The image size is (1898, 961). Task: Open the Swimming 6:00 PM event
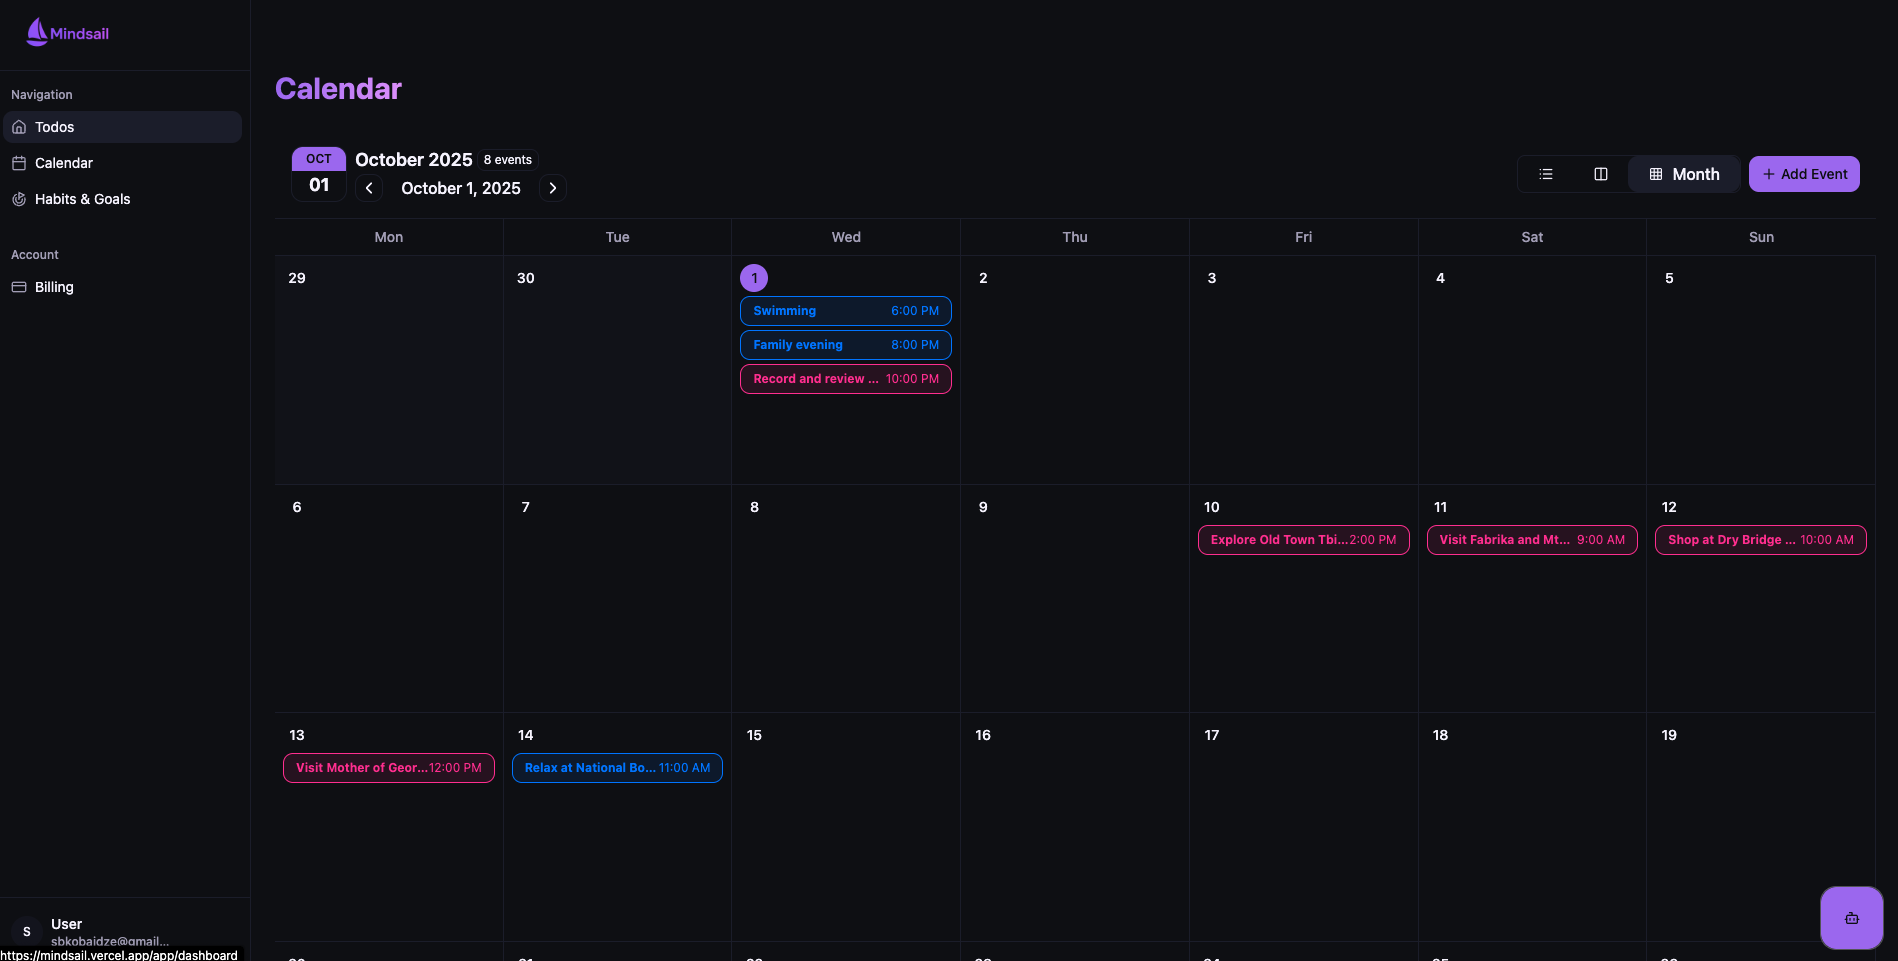pos(846,311)
